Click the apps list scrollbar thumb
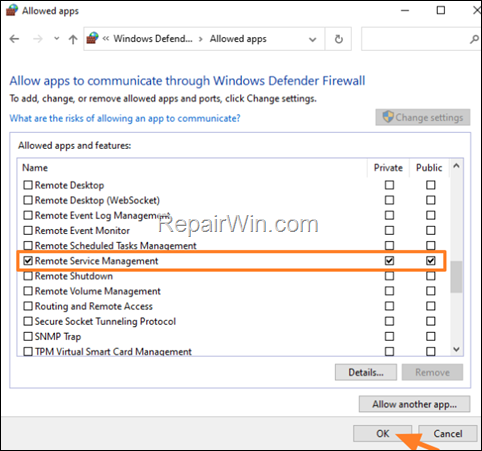482x451 pixels. (456, 277)
